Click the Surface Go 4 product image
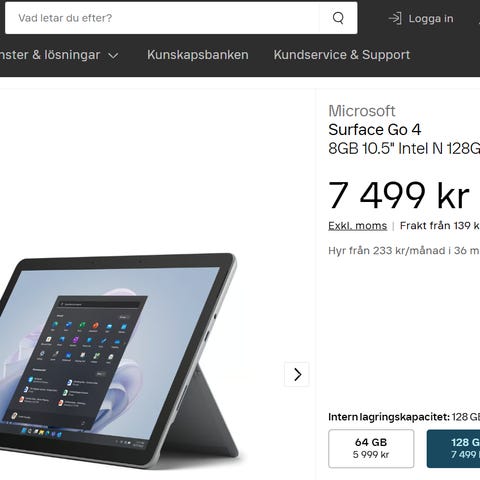The width and height of the screenshot is (480, 480). click(119, 360)
